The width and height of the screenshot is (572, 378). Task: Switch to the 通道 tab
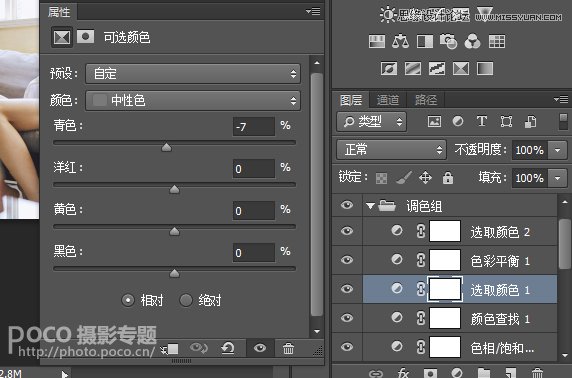pyautogui.click(x=388, y=100)
